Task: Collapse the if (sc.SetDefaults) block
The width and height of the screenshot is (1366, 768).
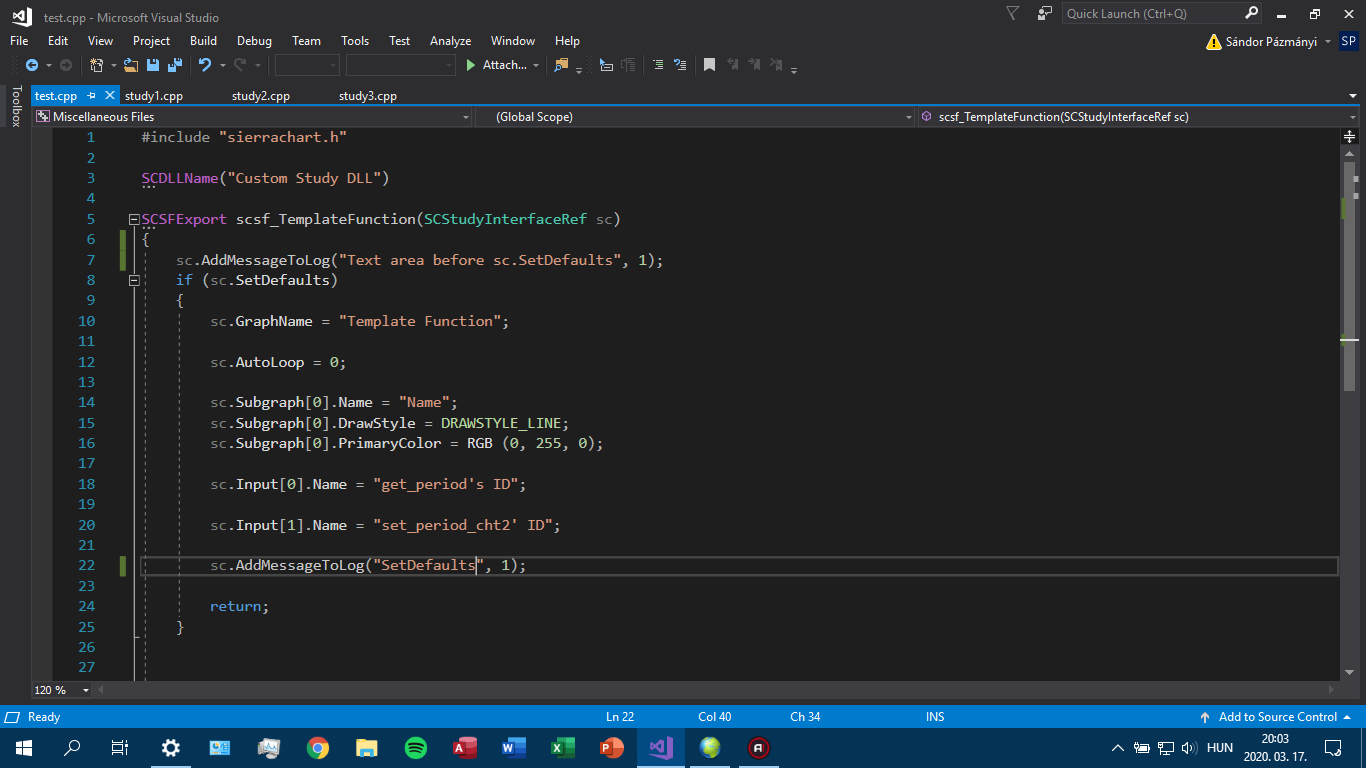Action: click(134, 281)
